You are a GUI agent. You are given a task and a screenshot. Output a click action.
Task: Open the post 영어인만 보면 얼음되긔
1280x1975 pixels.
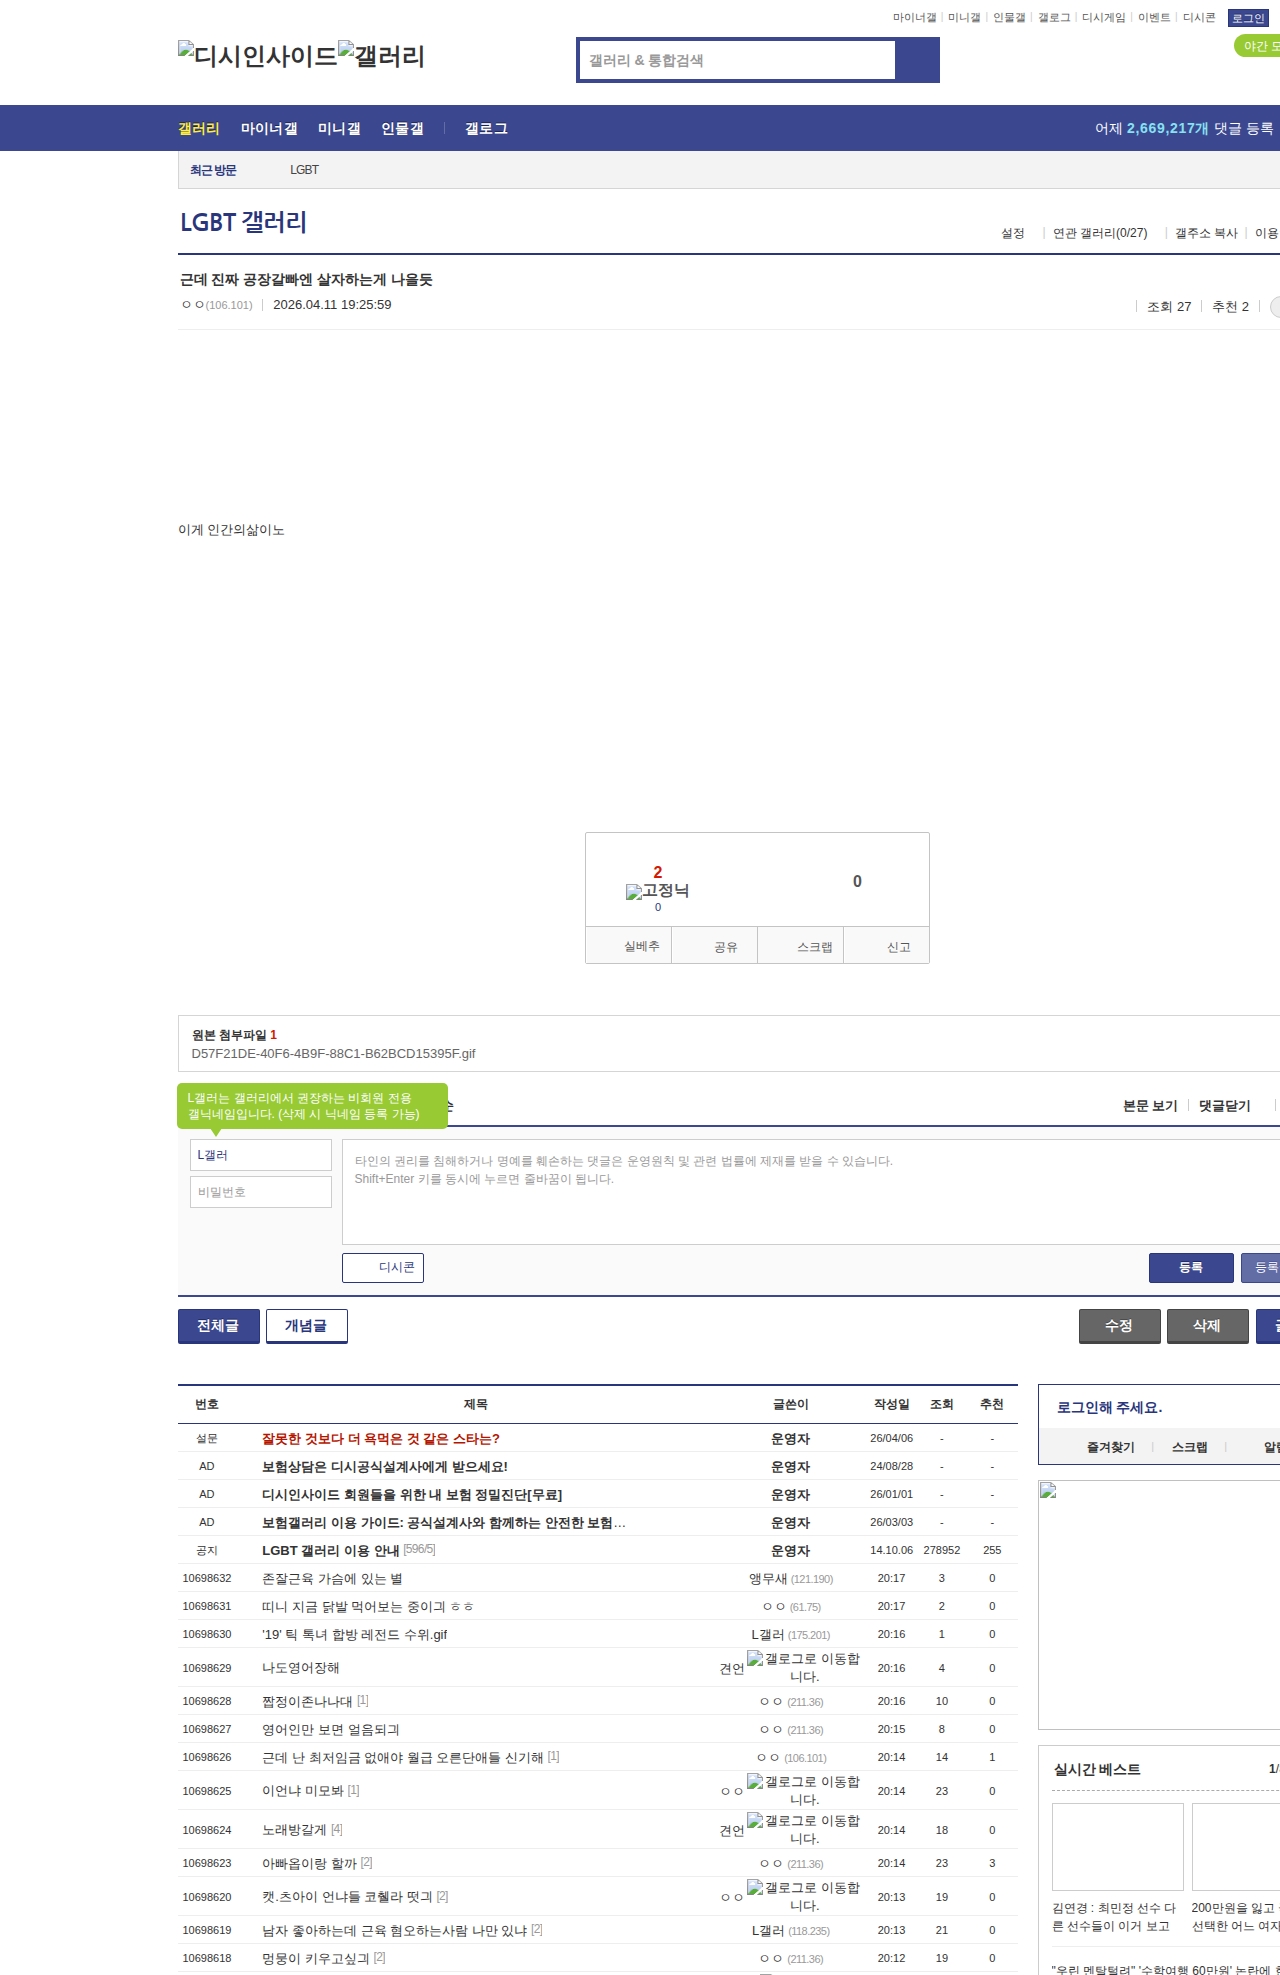[331, 1730]
